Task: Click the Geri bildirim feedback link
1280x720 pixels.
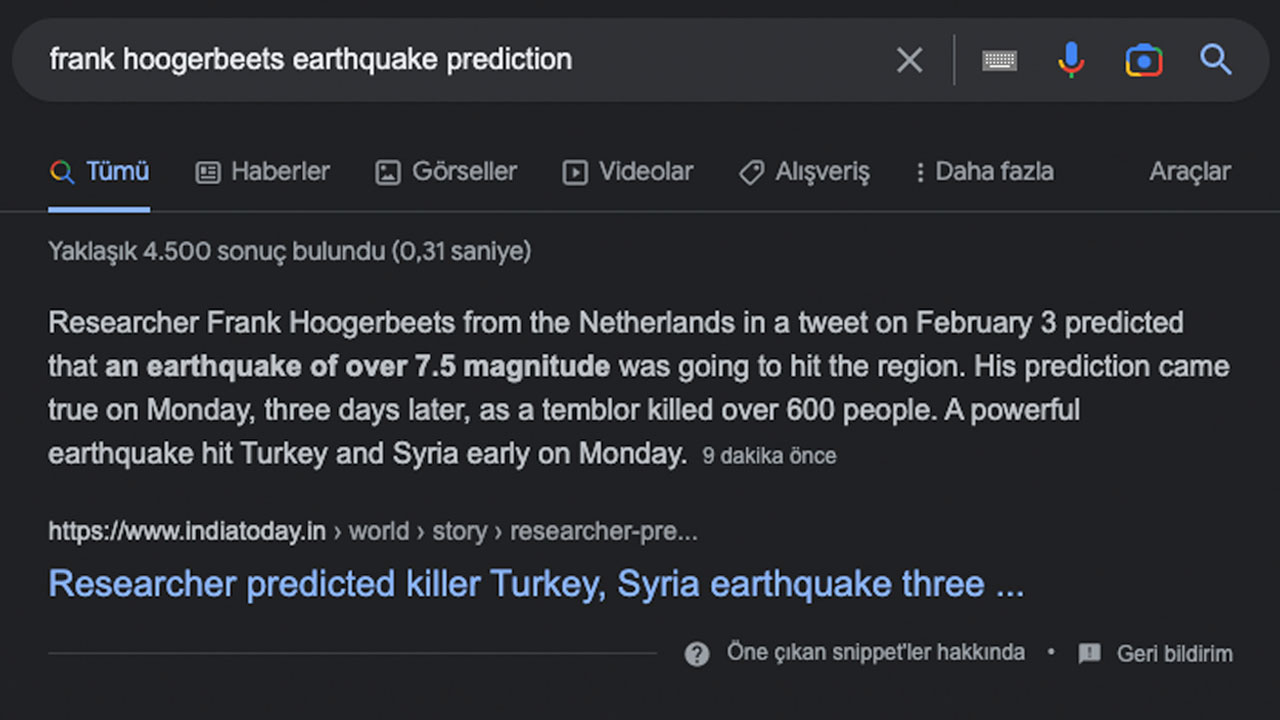Action: [x=1174, y=654]
